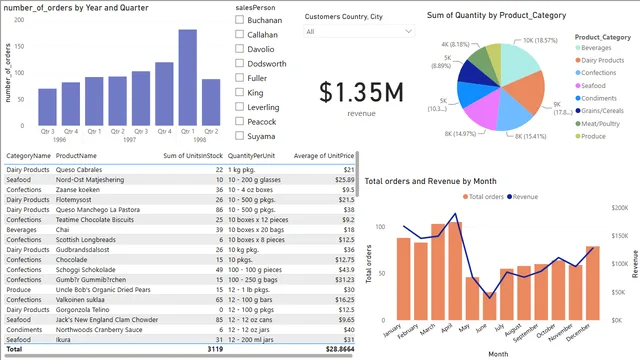Click the Confections legend color dot
This screenshot has width=640, height=360.
578,73
